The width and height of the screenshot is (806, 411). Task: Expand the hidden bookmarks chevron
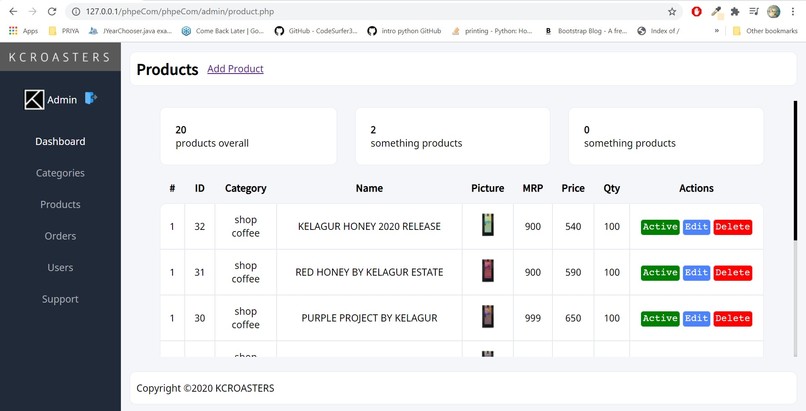[x=717, y=31]
